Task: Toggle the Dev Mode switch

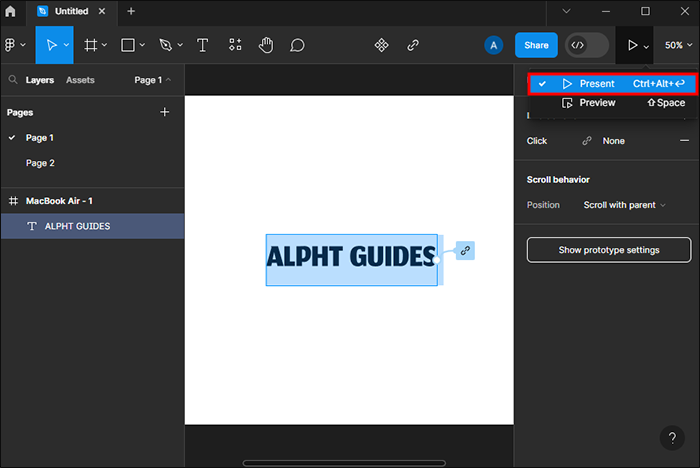Action: 587,45
